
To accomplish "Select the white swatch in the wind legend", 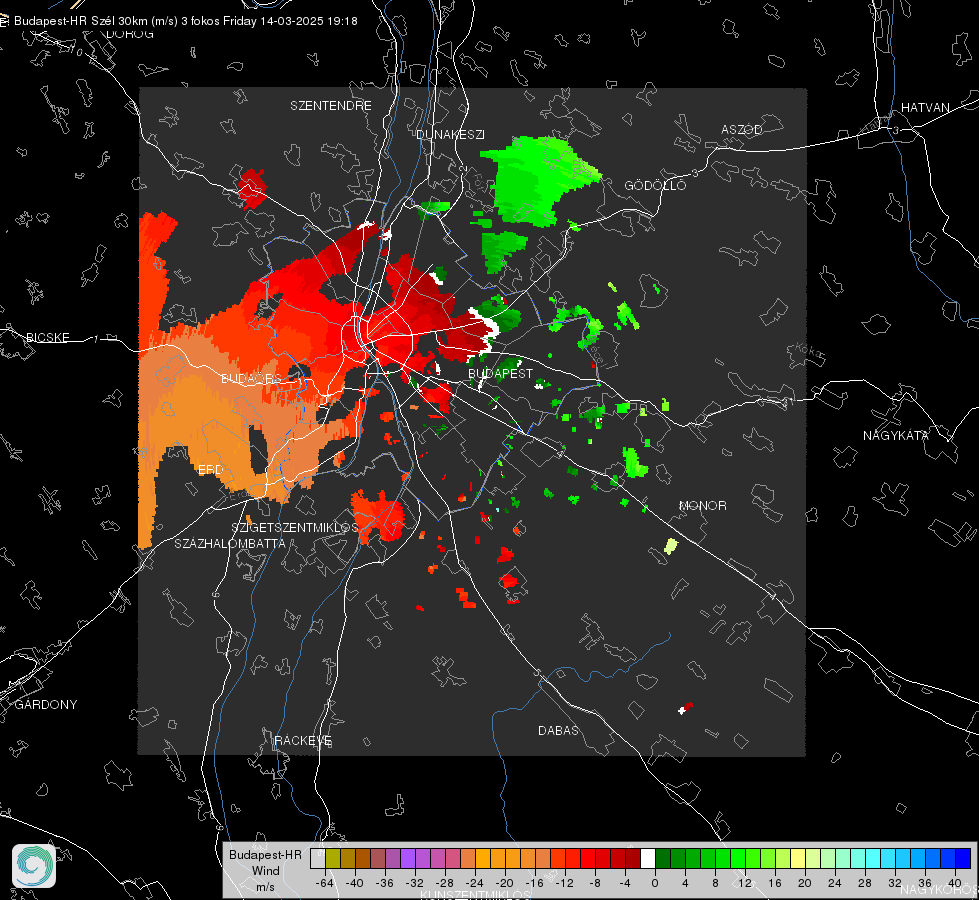I will (x=648, y=858).
